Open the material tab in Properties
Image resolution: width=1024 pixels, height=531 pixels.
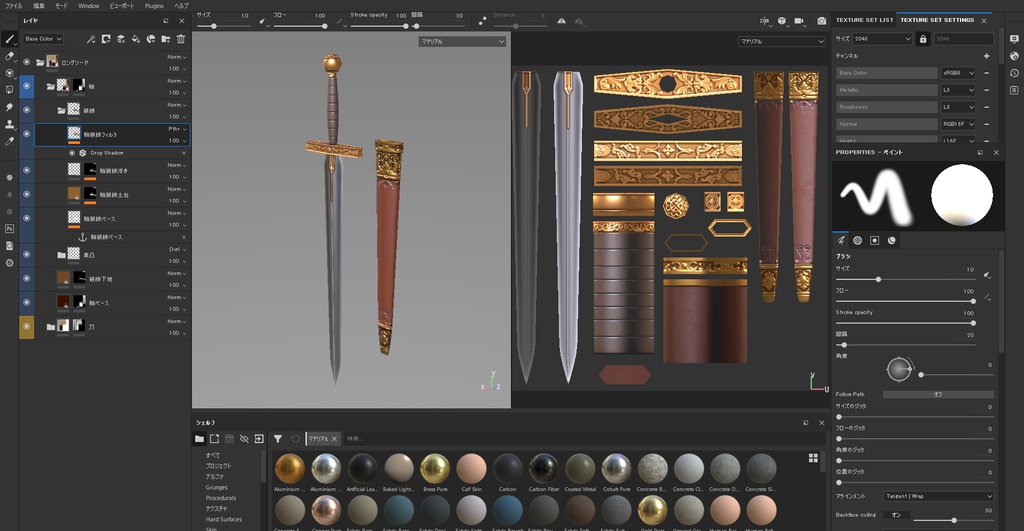click(x=891, y=240)
